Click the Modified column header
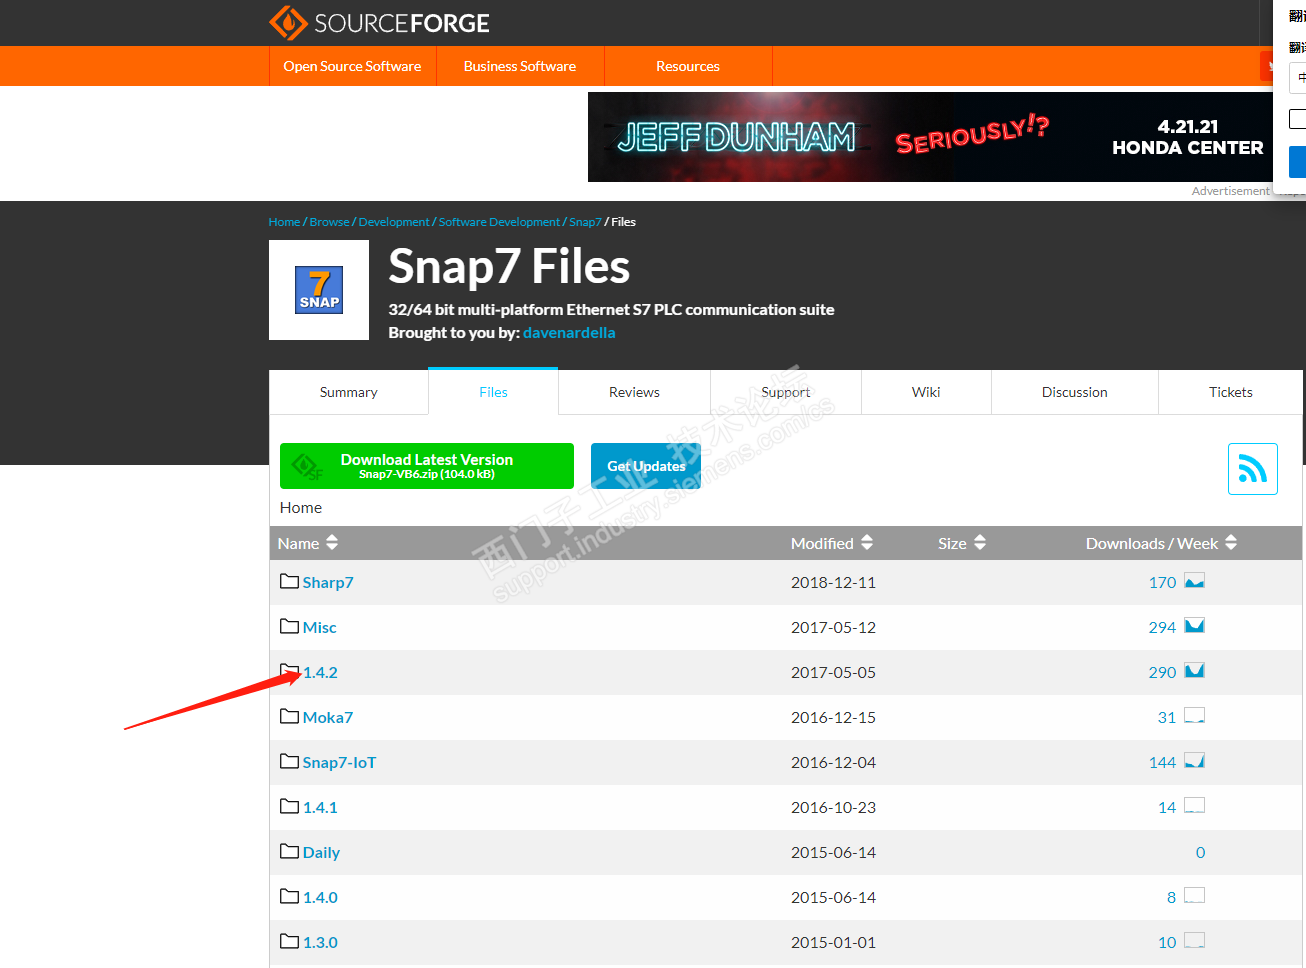1306x968 pixels. (822, 543)
